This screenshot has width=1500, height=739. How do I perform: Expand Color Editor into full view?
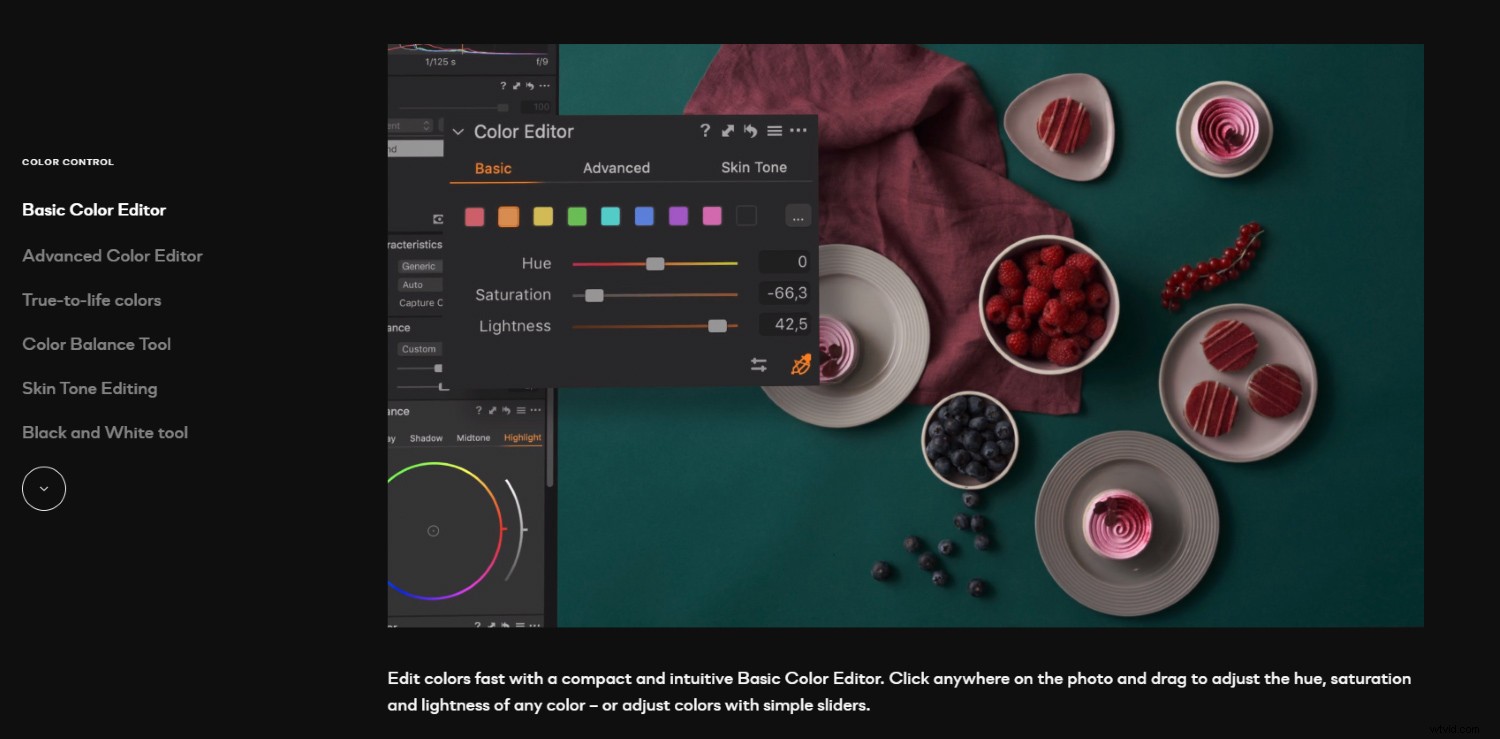(727, 131)
